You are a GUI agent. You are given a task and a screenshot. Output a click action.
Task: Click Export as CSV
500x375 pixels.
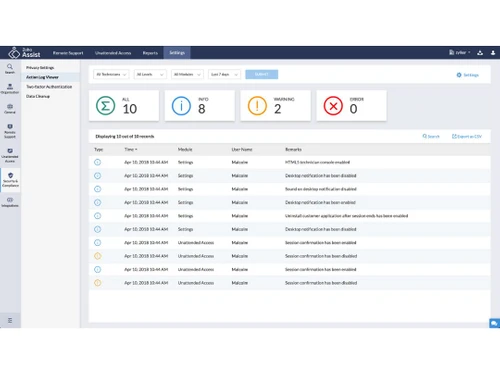467,136
